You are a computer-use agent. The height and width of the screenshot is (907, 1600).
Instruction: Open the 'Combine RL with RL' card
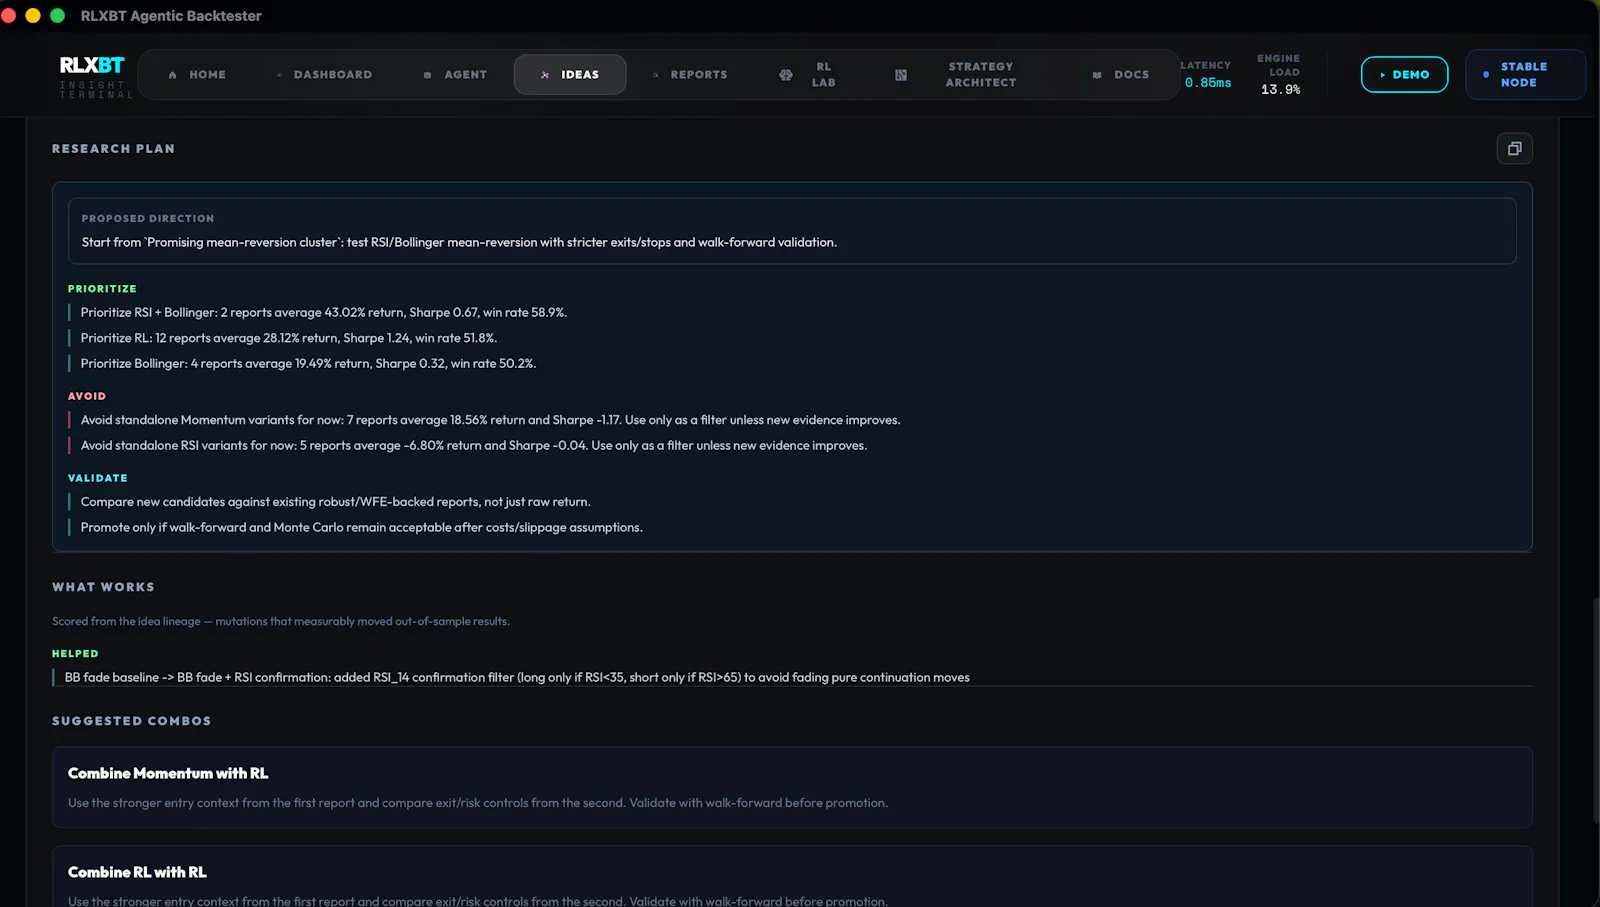(x=792, y=877)
